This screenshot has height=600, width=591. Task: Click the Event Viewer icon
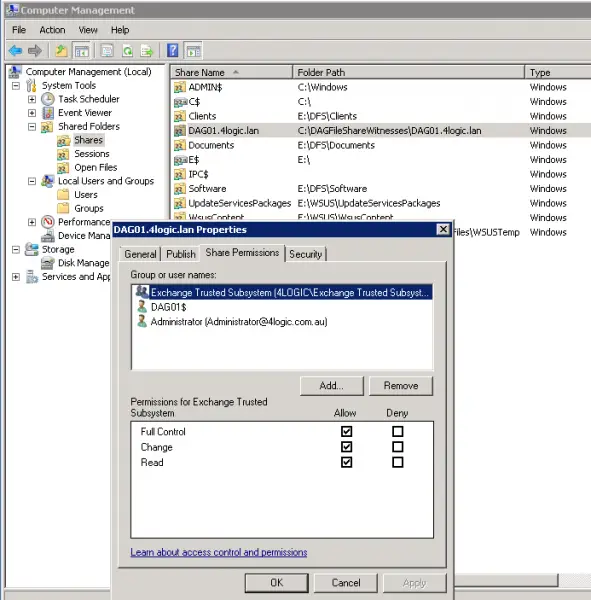[x=48, y=113]
